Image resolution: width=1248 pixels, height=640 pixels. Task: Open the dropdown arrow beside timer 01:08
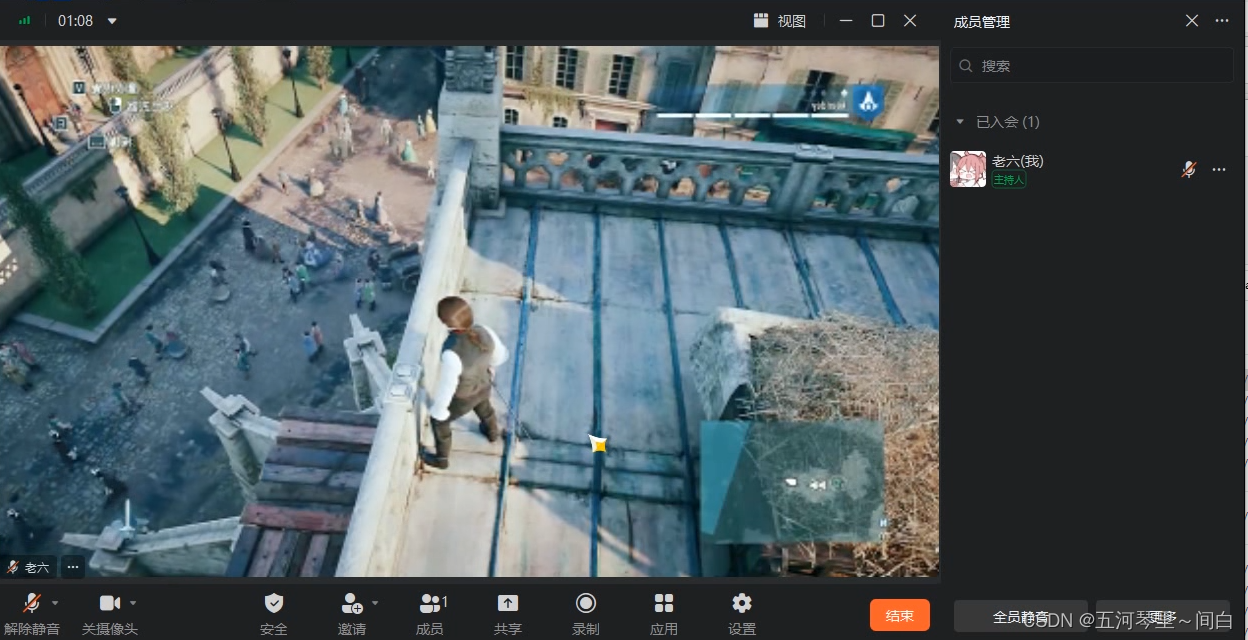tap(112, 21)
